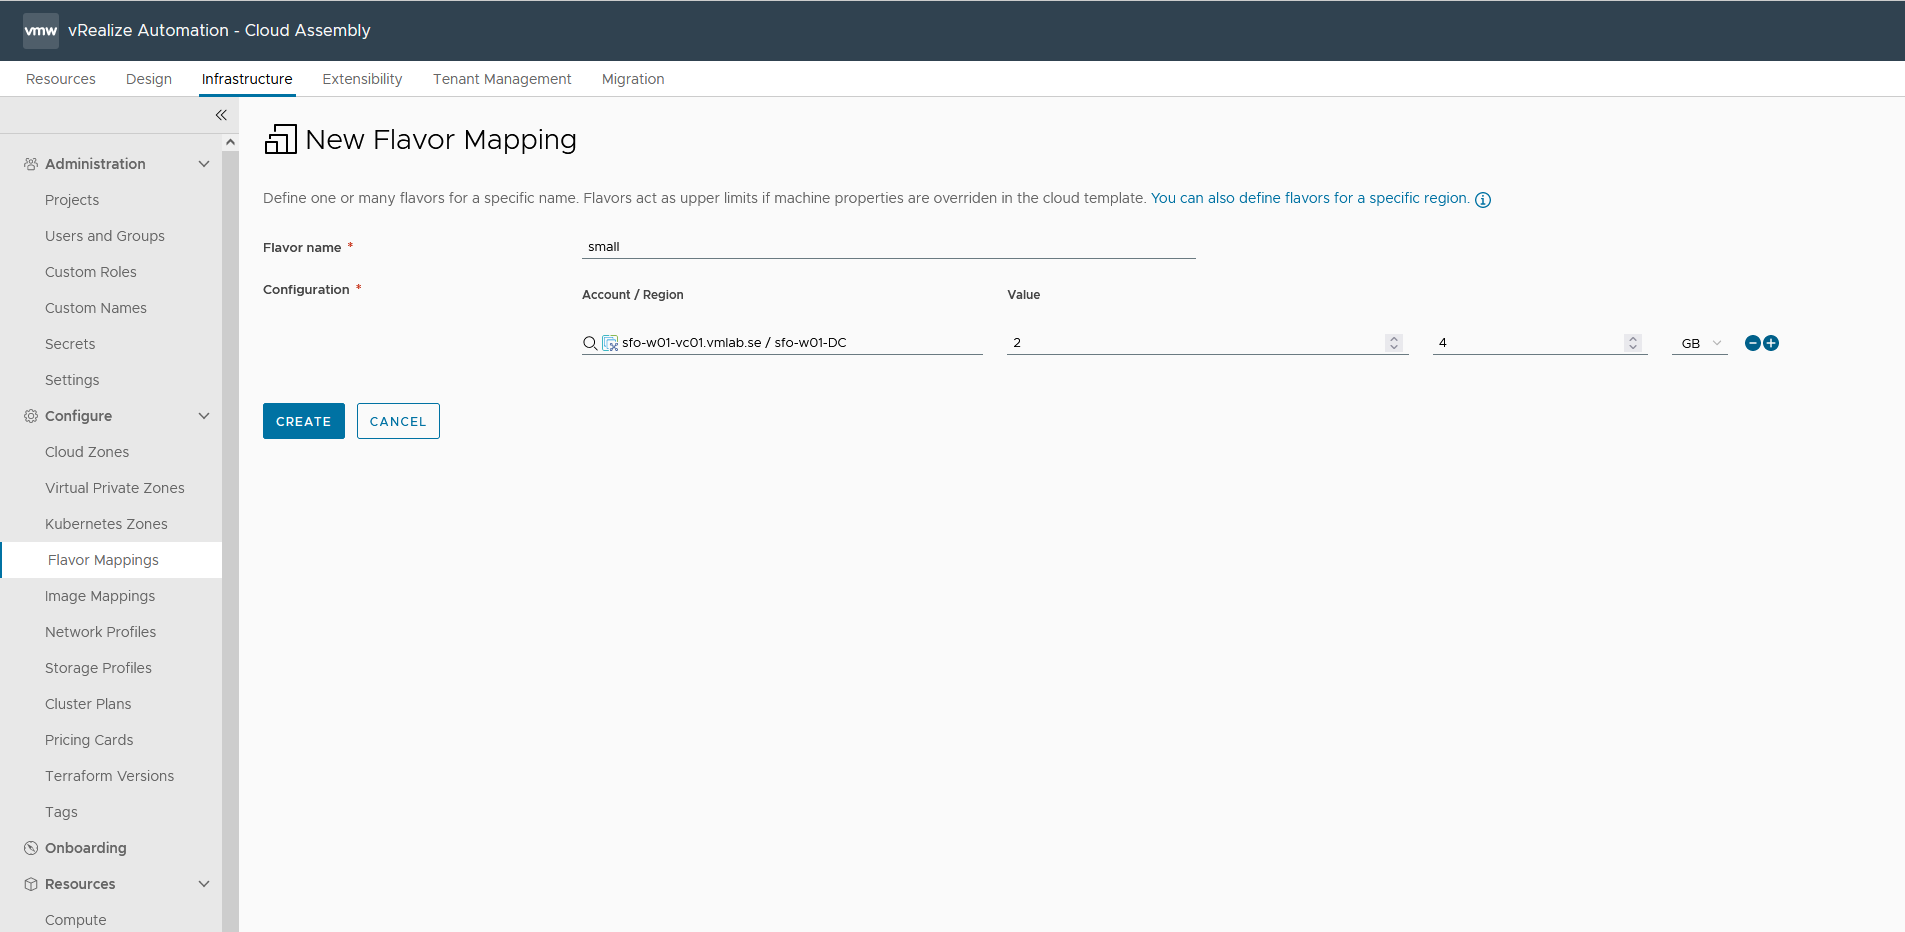Click the Configure gear icon
Screen dimensions: 1905x932
point(31,416)
